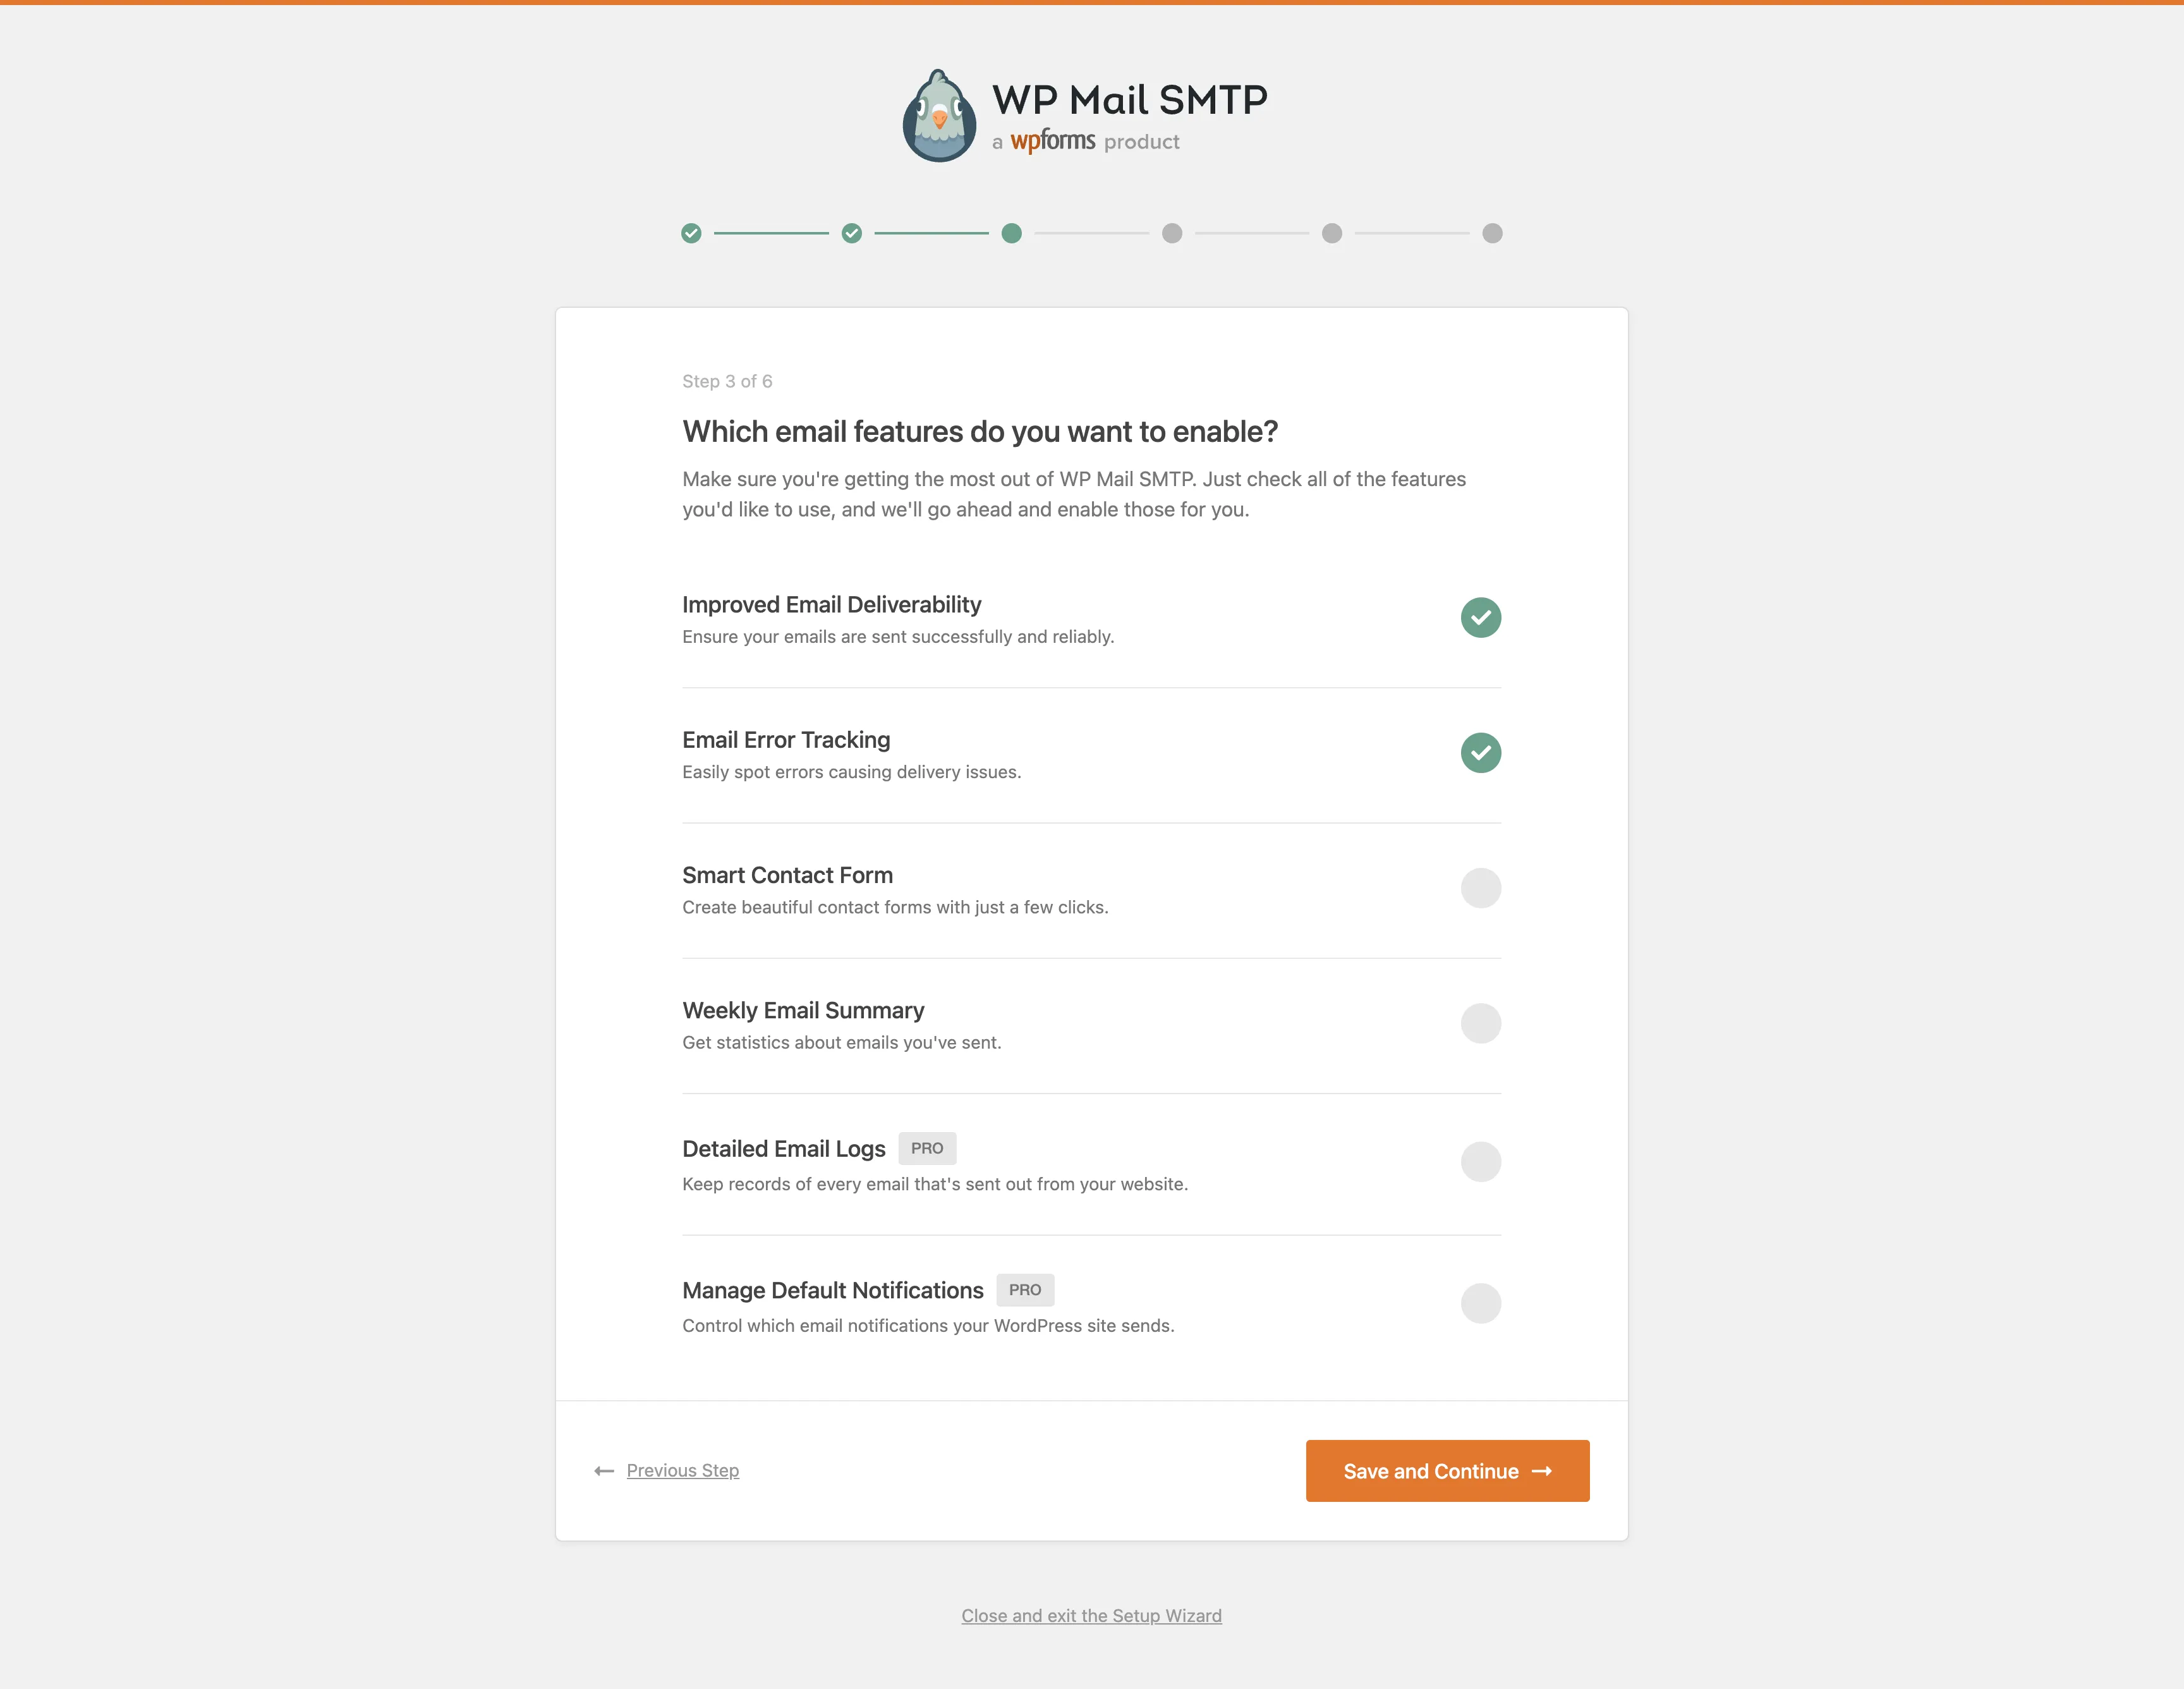Disable the Improved Email Deliverability toggle

point(1480,618)
